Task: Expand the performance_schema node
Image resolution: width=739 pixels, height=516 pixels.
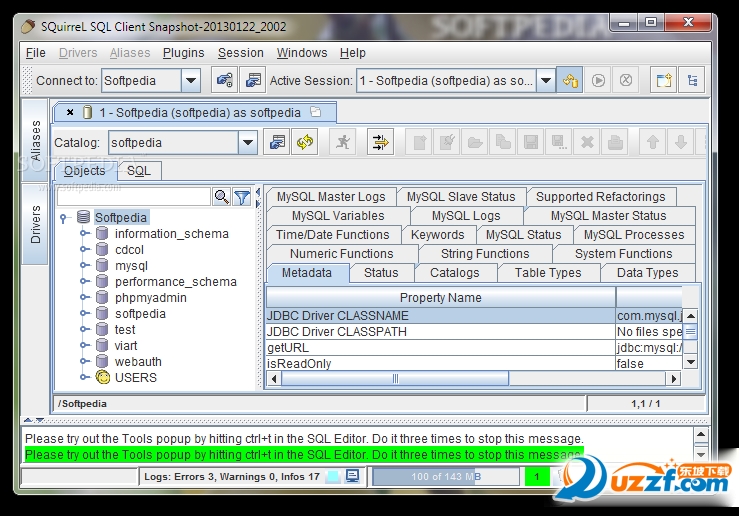Action: (84, 281)
